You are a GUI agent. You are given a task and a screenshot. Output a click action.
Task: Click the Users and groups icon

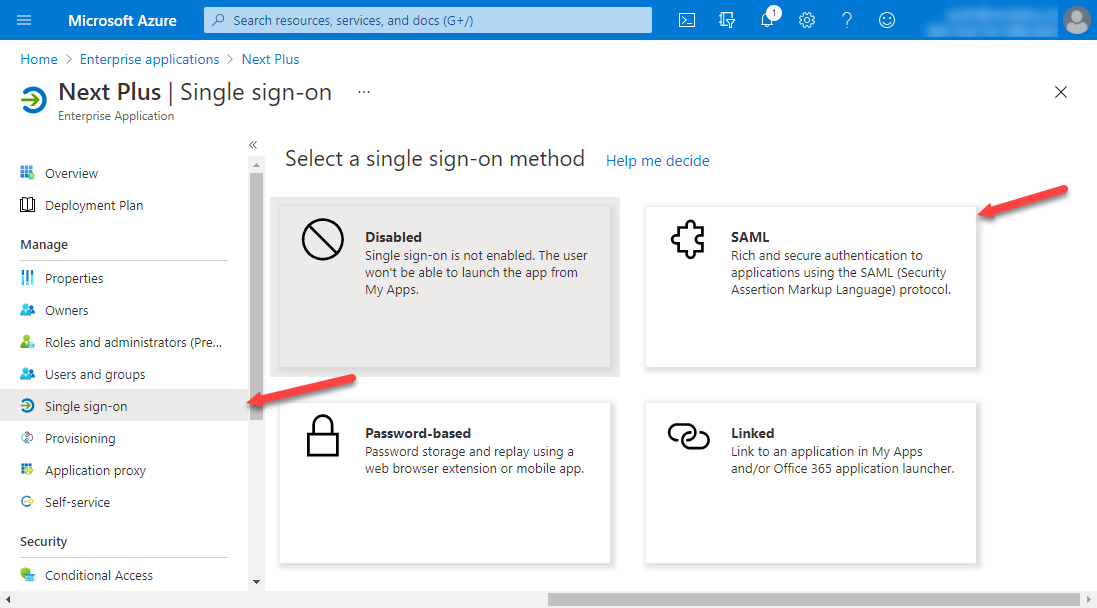[27, 374]
